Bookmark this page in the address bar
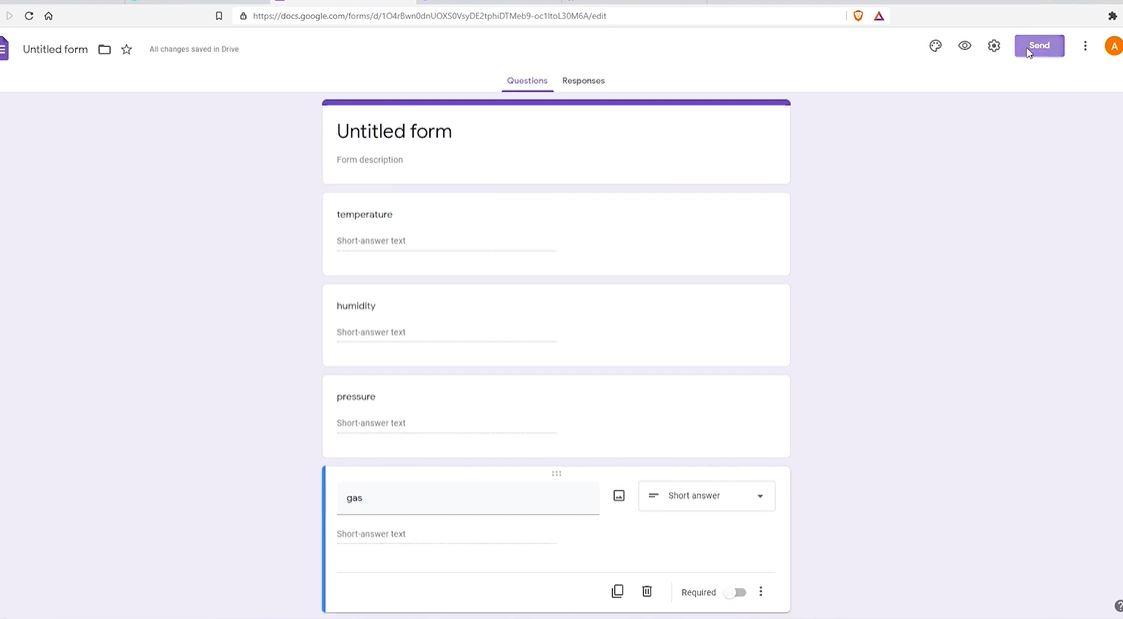Screen dimensions: 1123x619 tap(219, 16)
